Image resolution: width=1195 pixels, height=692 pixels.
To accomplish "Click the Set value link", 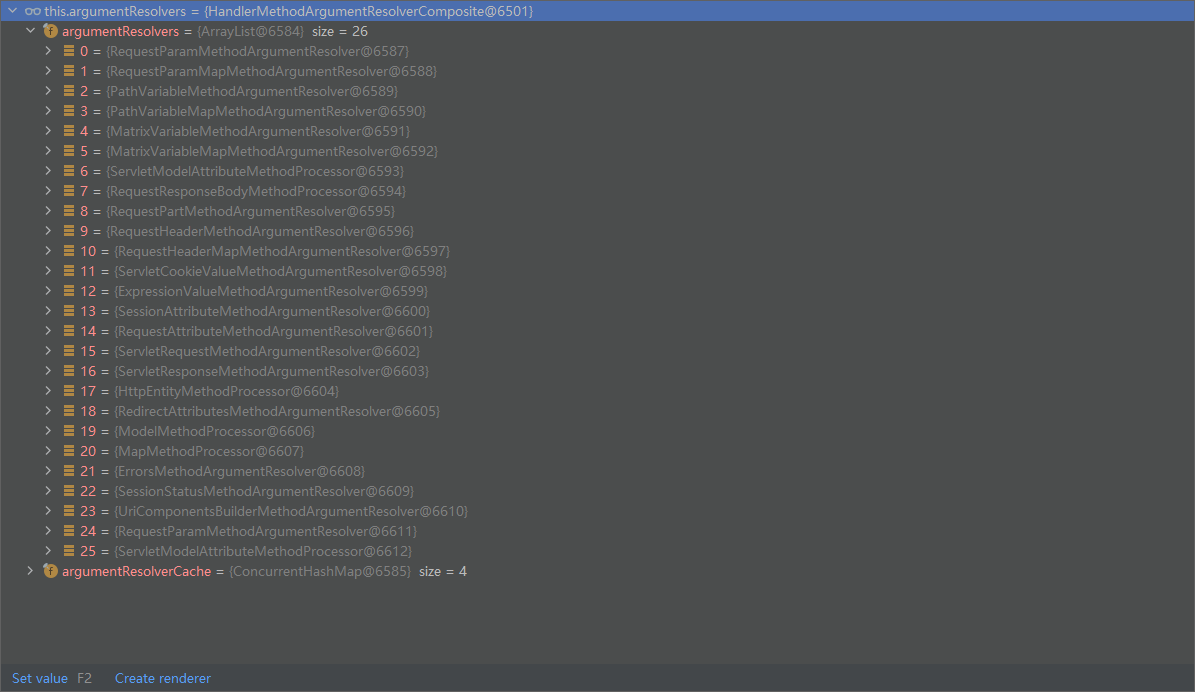I will point(40,678).
